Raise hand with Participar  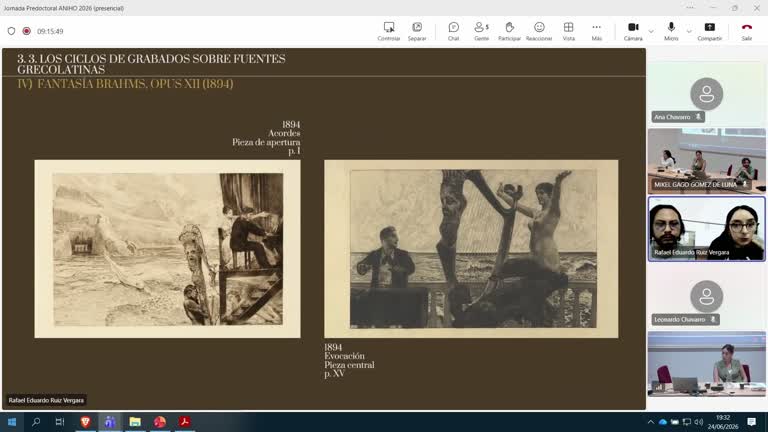point(509,31)
